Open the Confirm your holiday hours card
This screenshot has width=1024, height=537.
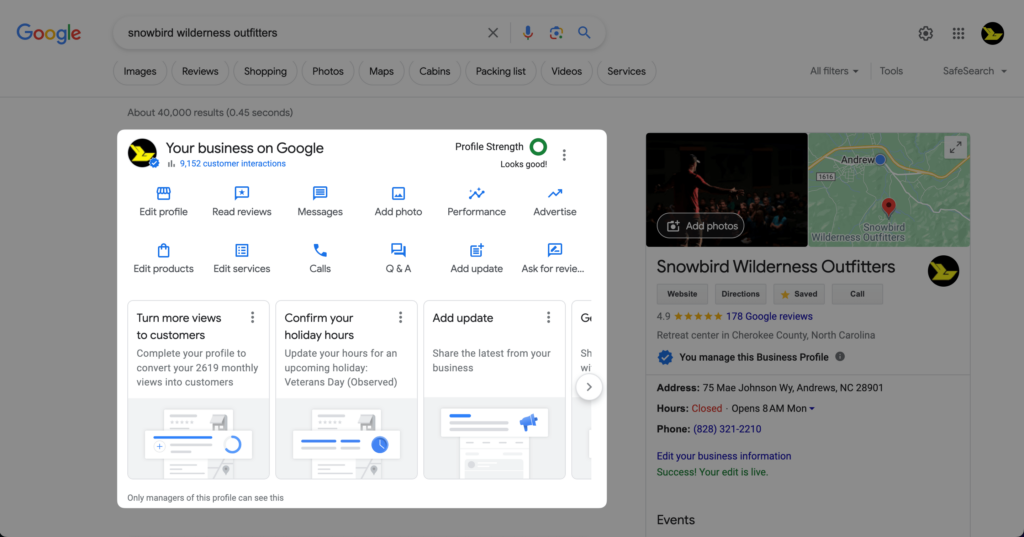pyautogui.click(x=346, y=389)
